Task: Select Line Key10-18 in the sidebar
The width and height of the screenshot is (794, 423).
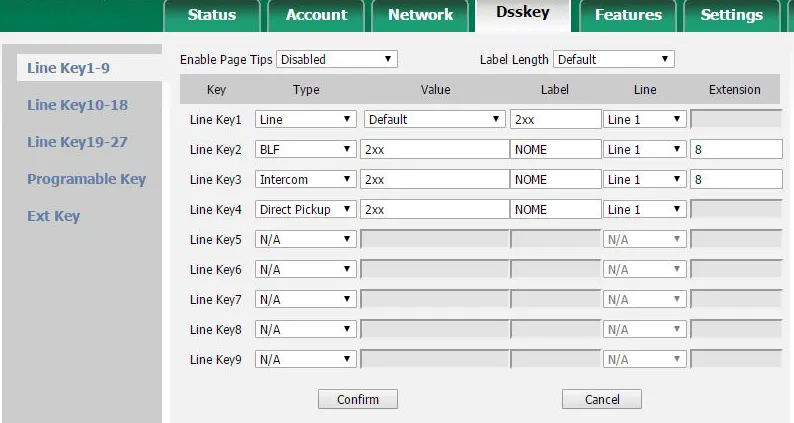Action: coord(77,105)
